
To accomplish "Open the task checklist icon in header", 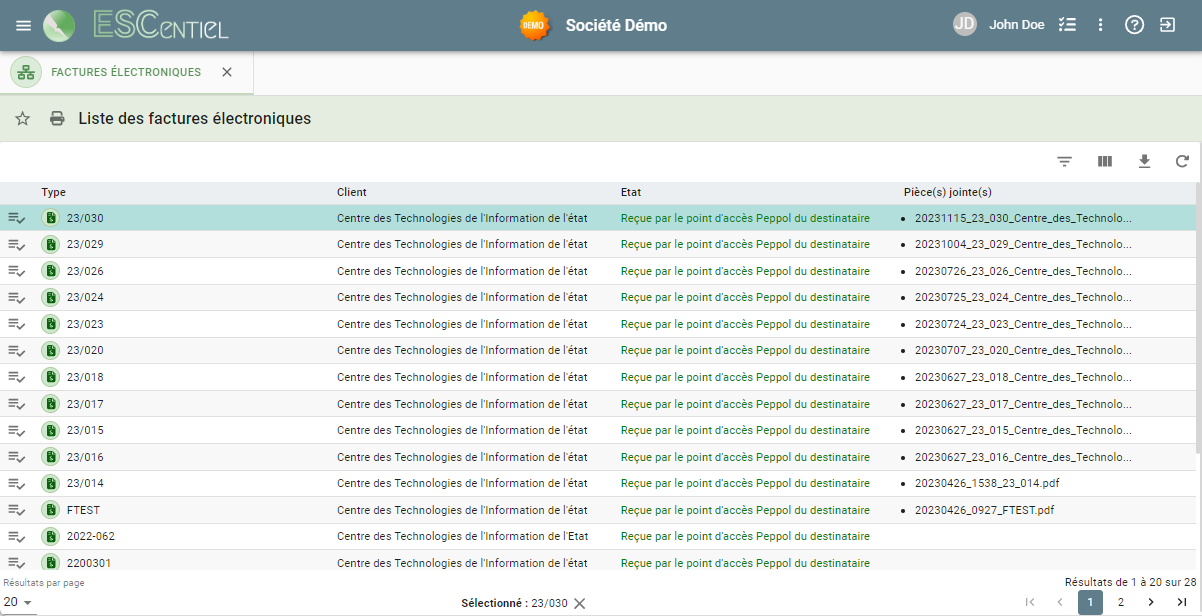I will (1067, 25).
